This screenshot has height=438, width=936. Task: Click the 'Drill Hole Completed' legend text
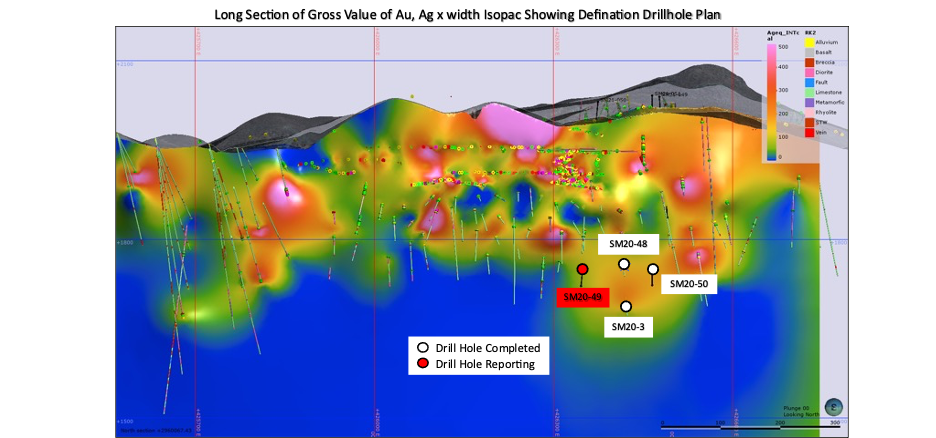tap(487, 348)
